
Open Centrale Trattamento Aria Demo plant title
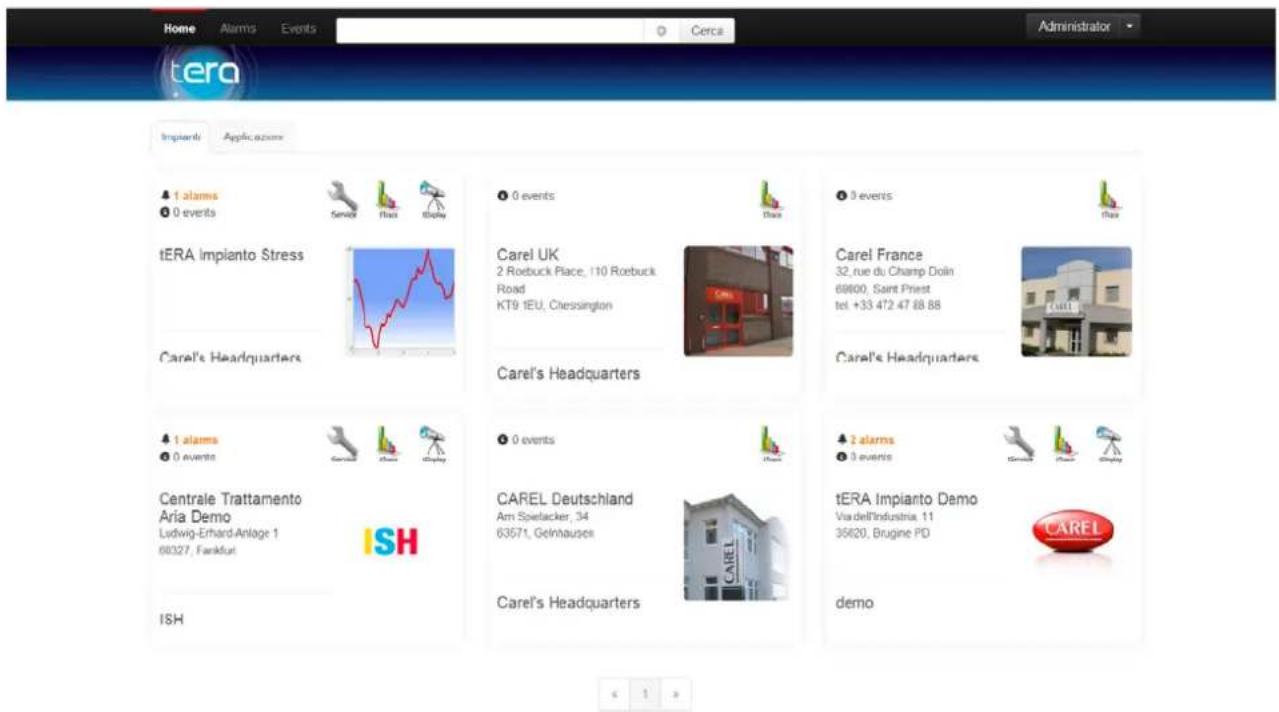click(x=230, y=508)
